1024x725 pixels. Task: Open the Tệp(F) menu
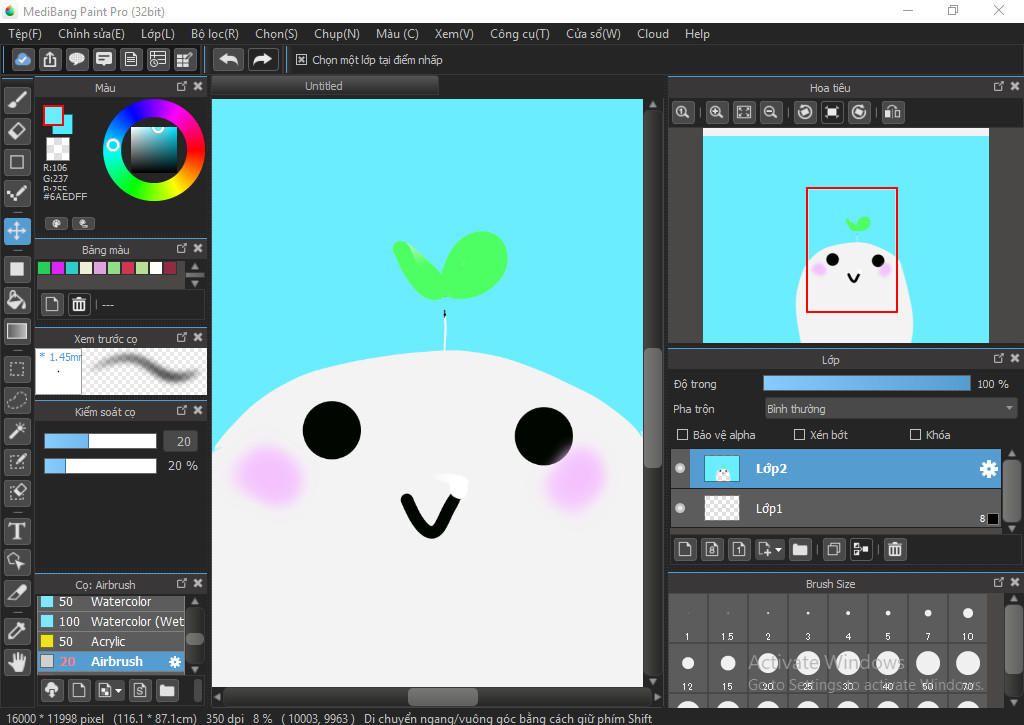pos(25,34)
